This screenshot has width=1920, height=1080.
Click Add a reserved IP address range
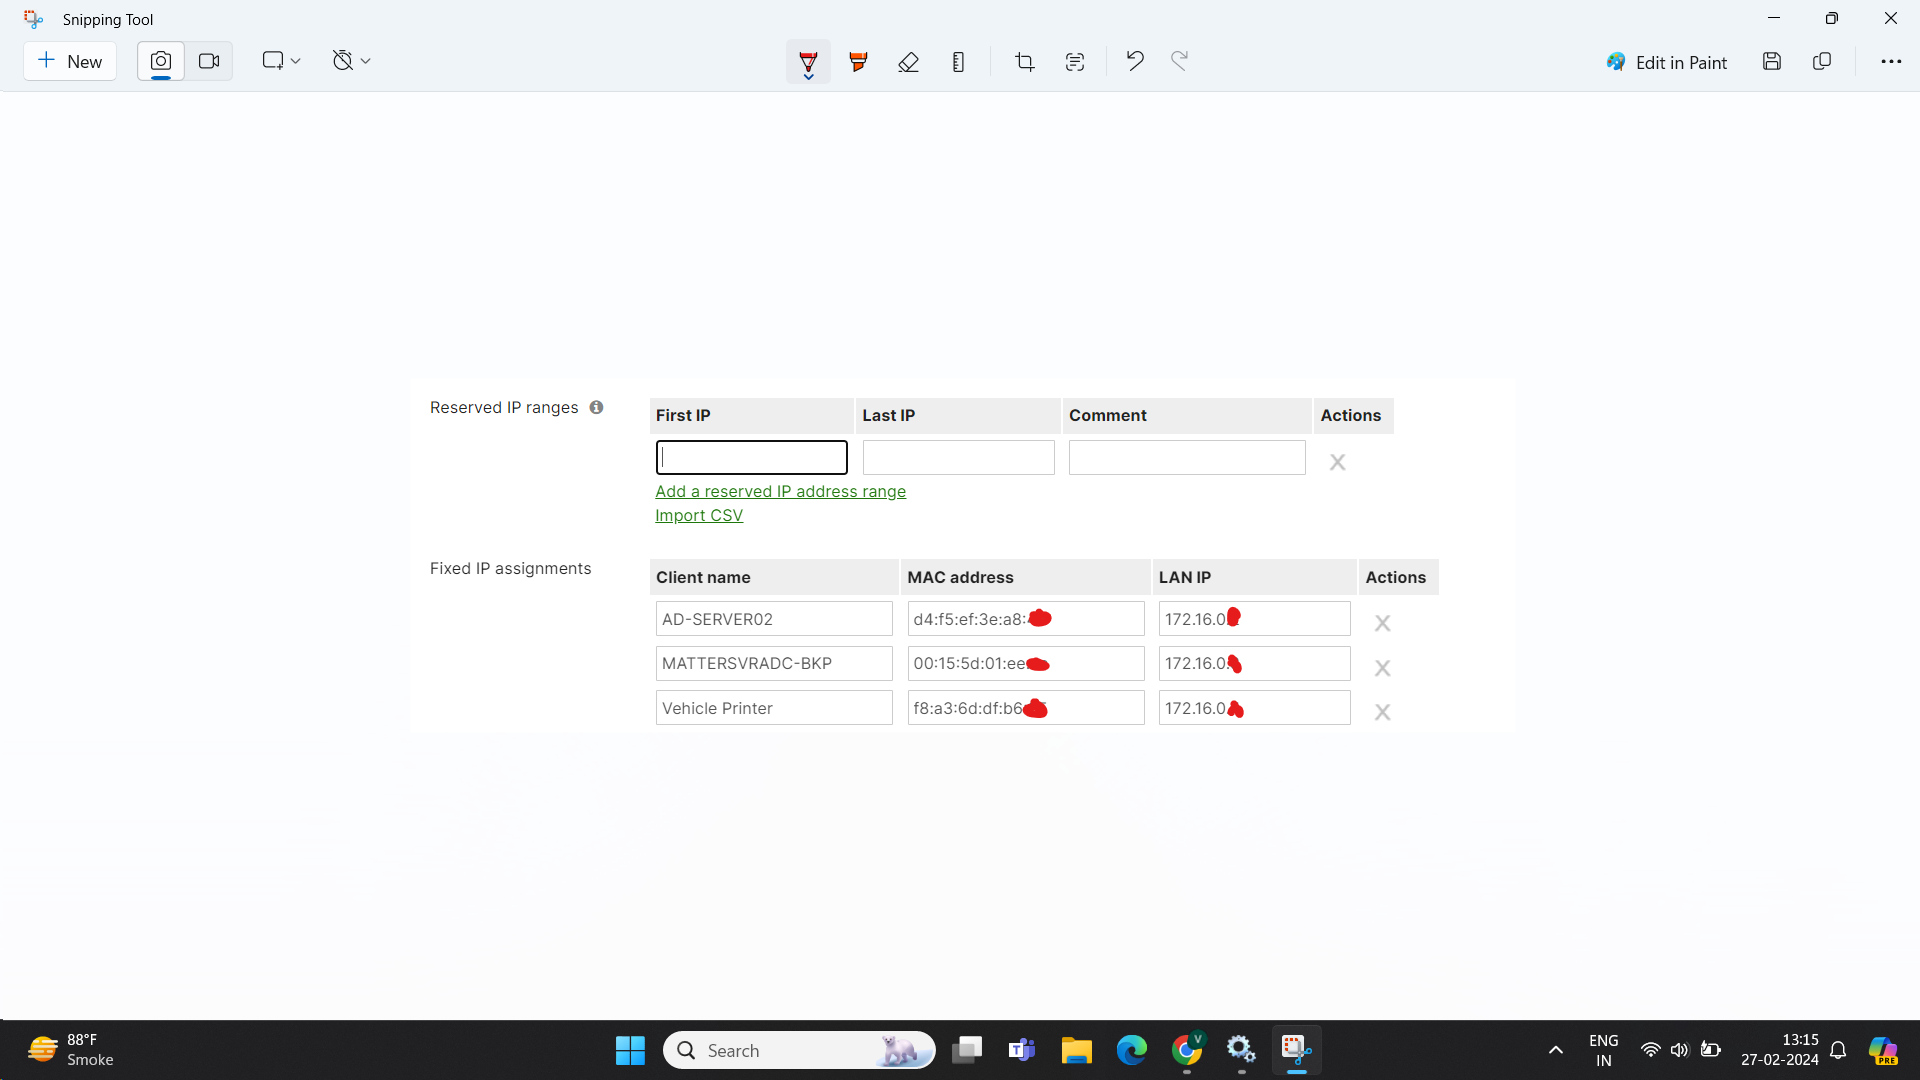coord(781,491)
